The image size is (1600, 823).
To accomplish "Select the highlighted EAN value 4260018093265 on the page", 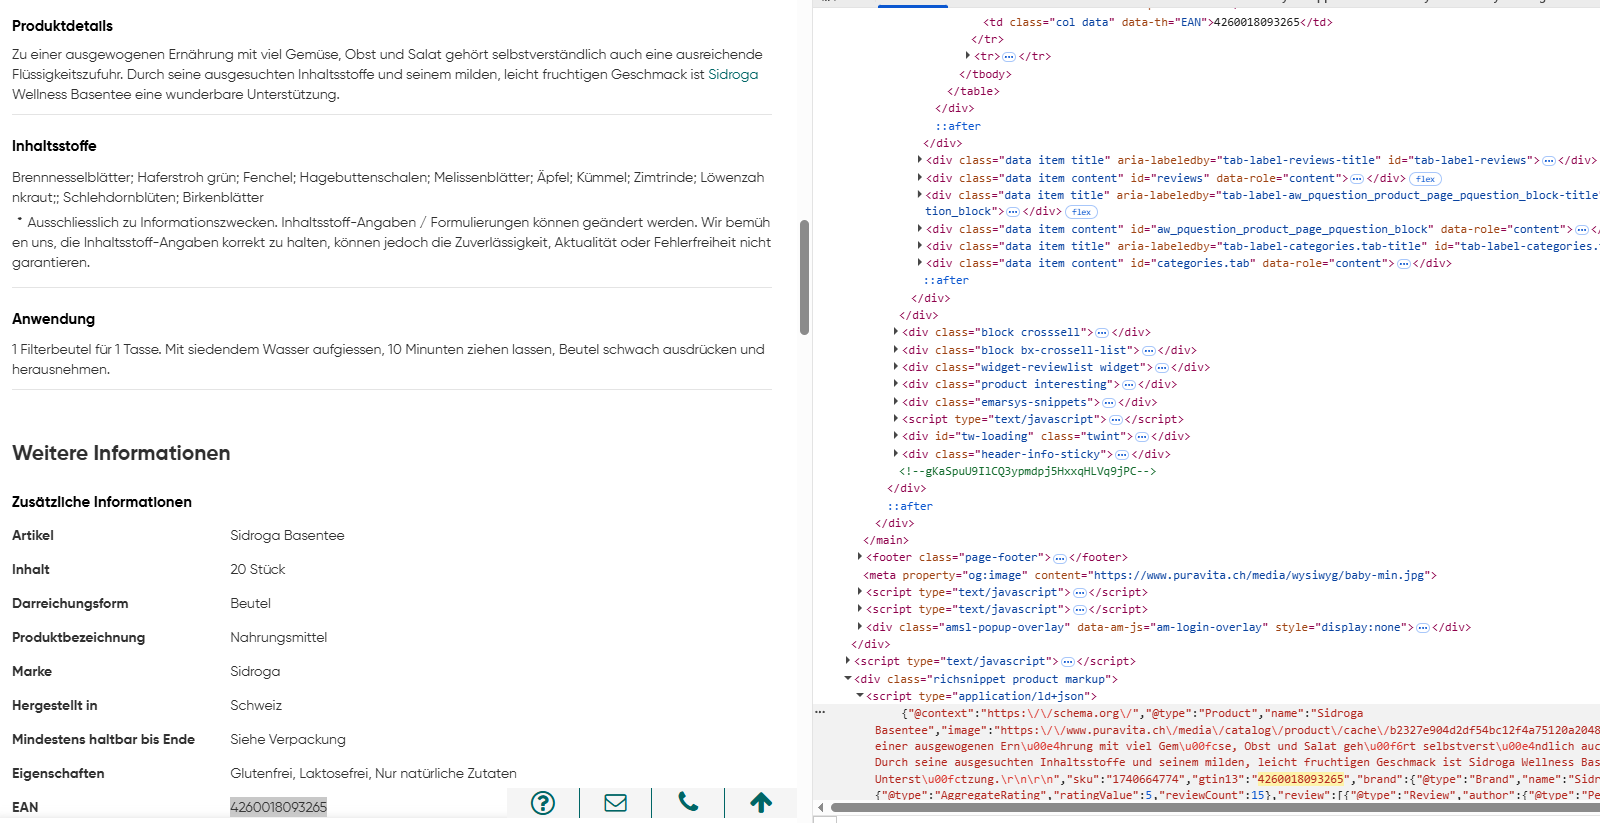I will [x=278, y=807].
